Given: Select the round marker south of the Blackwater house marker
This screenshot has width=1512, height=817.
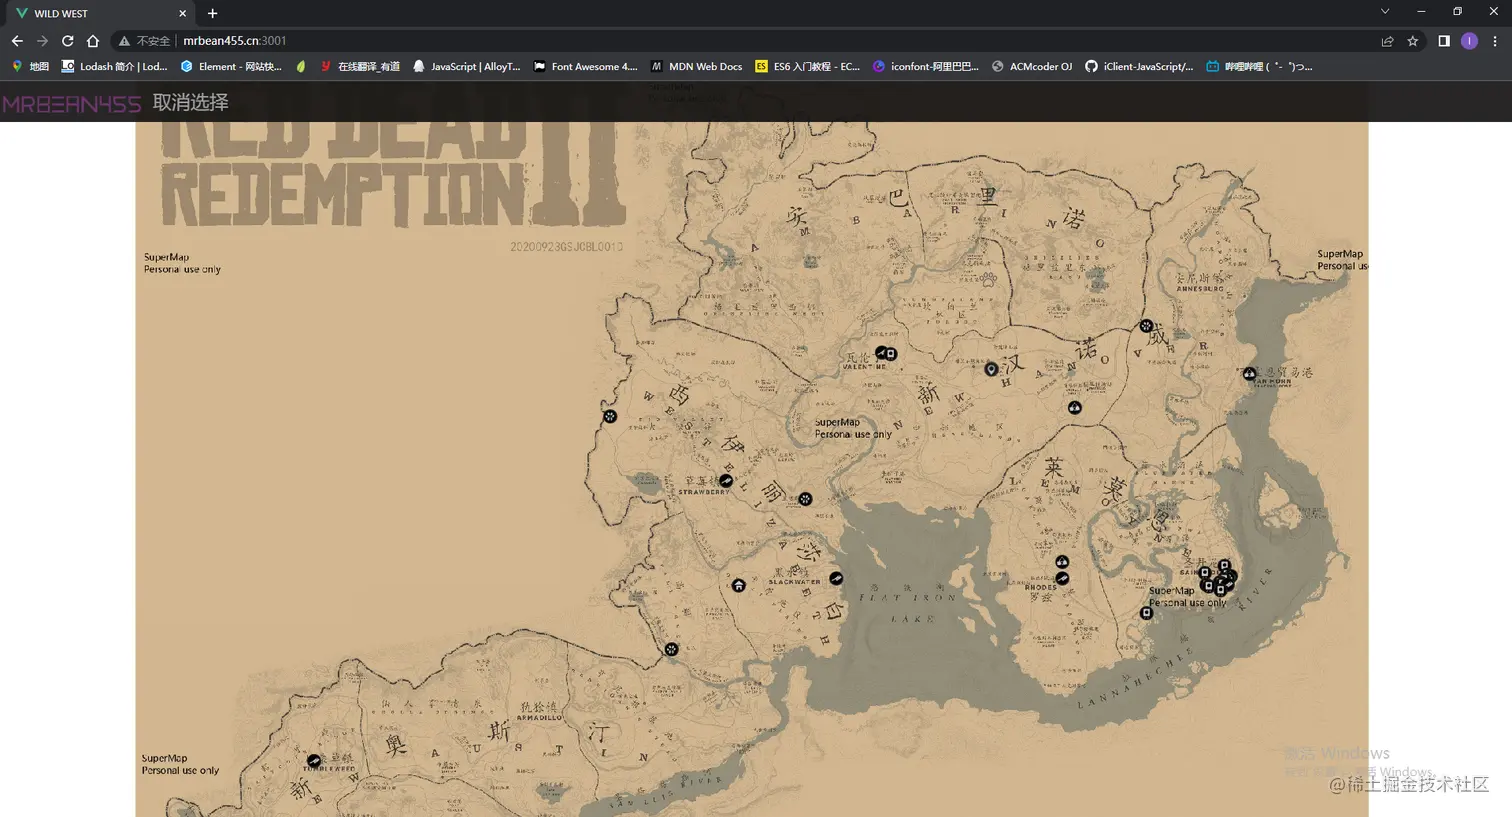Looking at the screenshot, I should pos(671,649).
